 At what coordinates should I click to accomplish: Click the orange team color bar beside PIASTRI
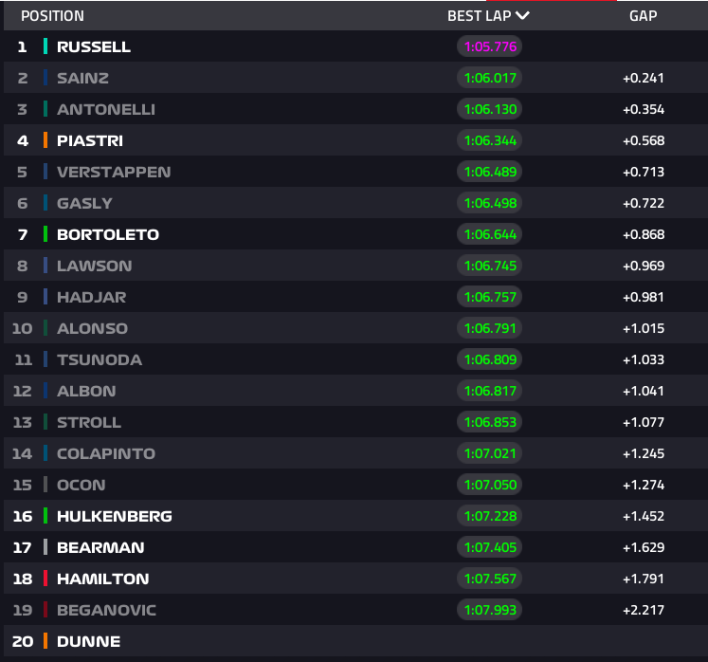46,141
